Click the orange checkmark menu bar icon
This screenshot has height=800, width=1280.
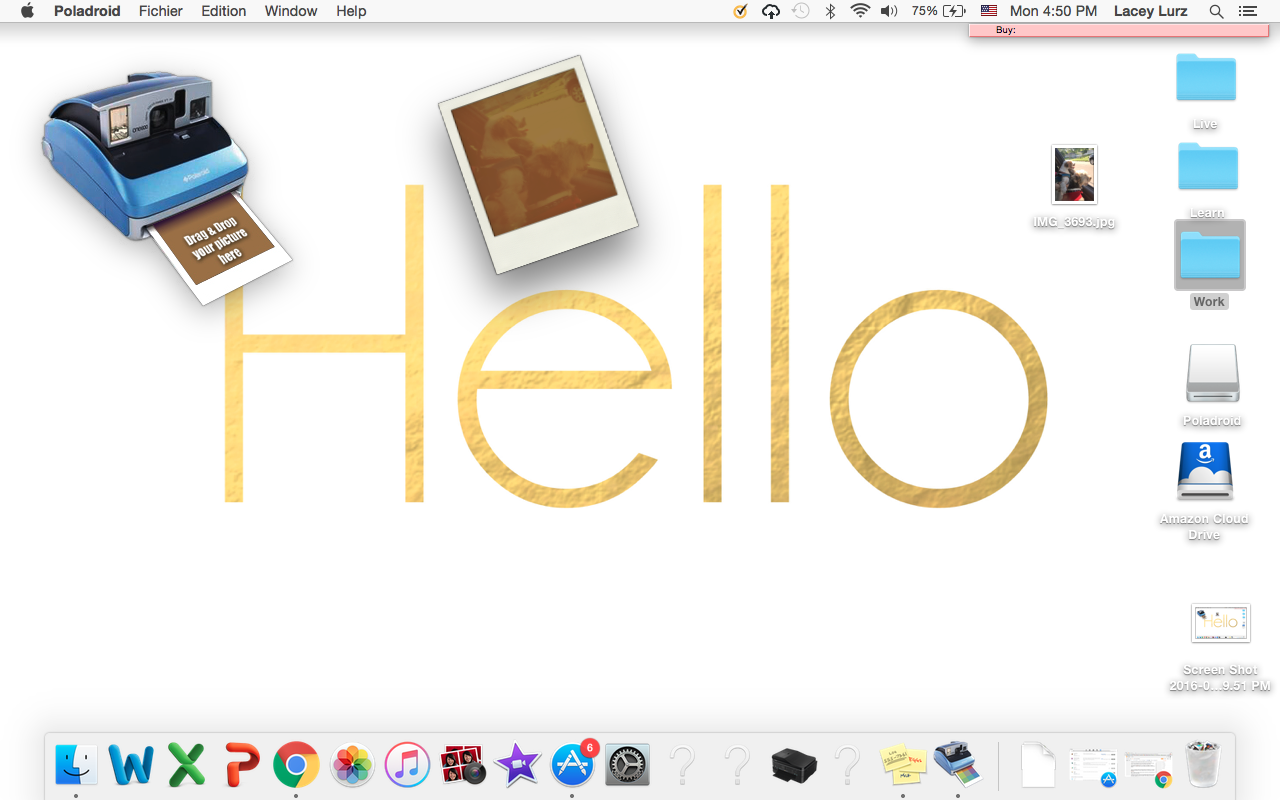pos(740,11)
